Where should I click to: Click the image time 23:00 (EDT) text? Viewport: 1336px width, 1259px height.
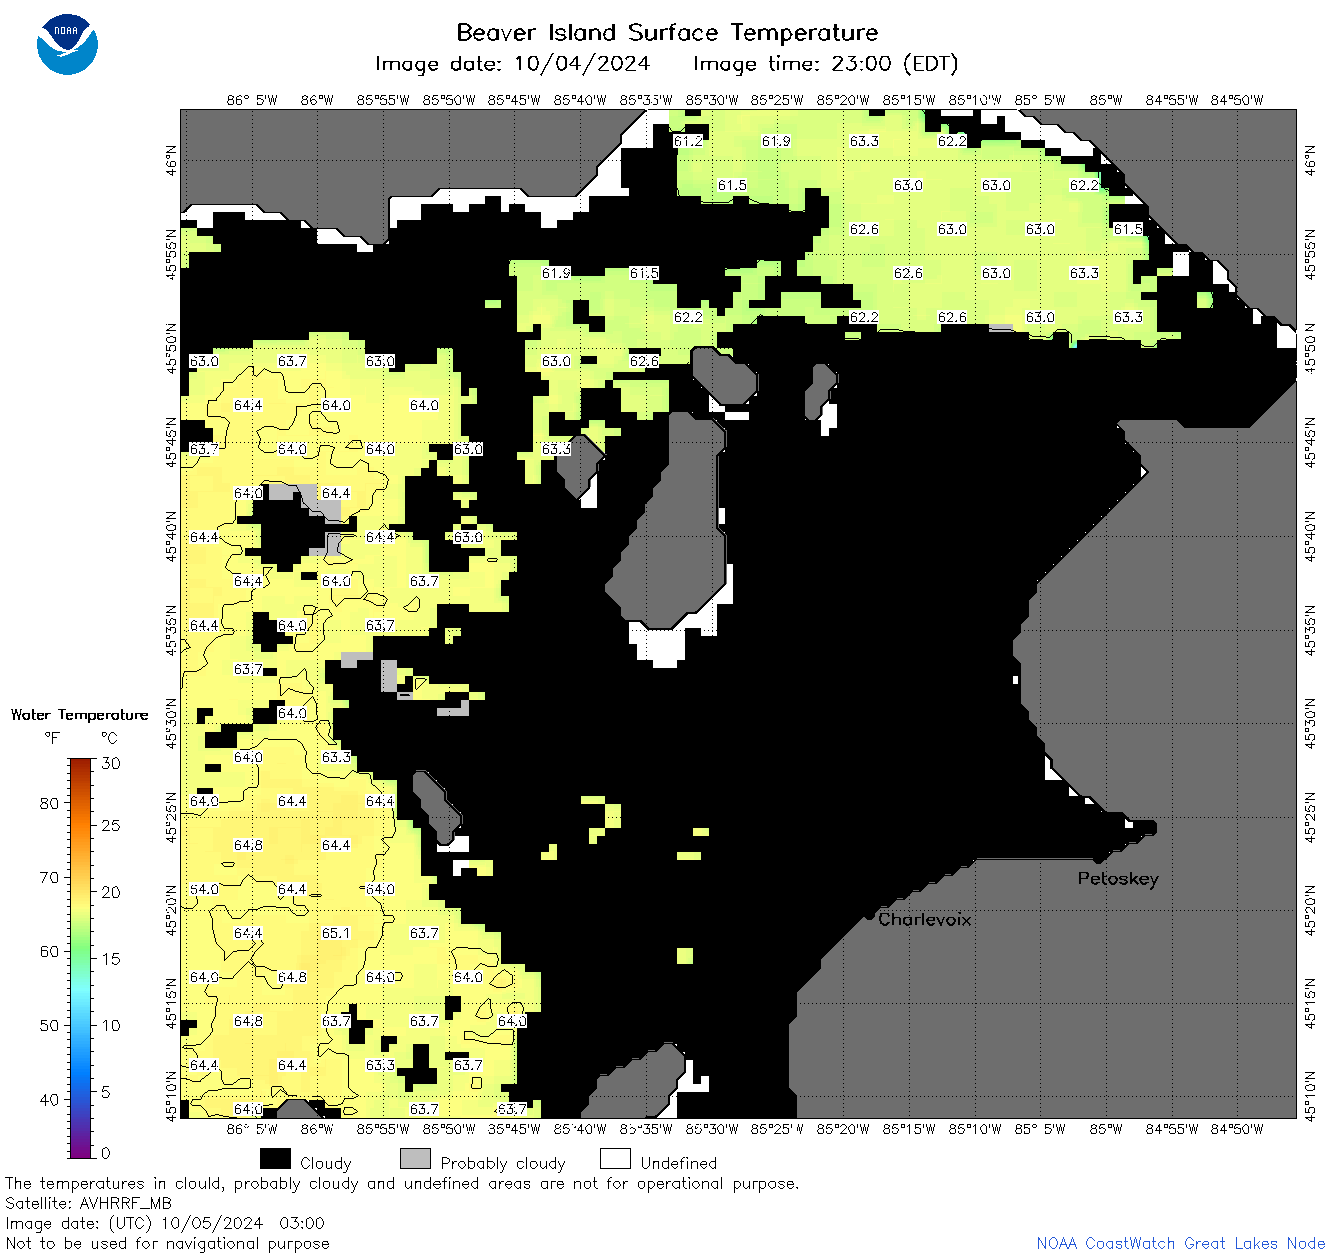(x=825, y=64)
